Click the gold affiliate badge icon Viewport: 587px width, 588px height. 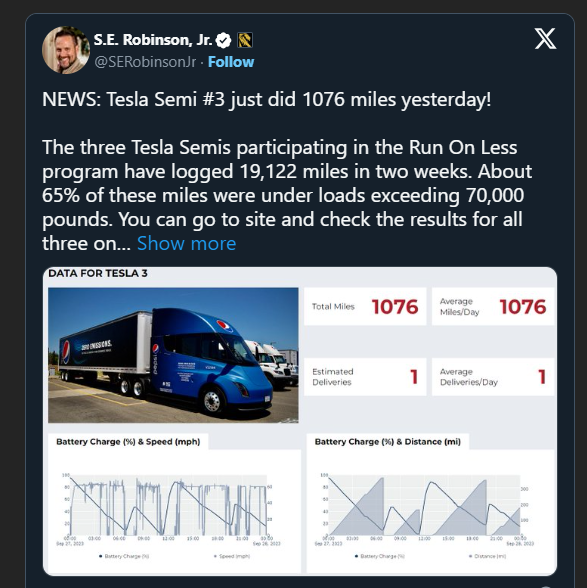click(x=245, y=40)
